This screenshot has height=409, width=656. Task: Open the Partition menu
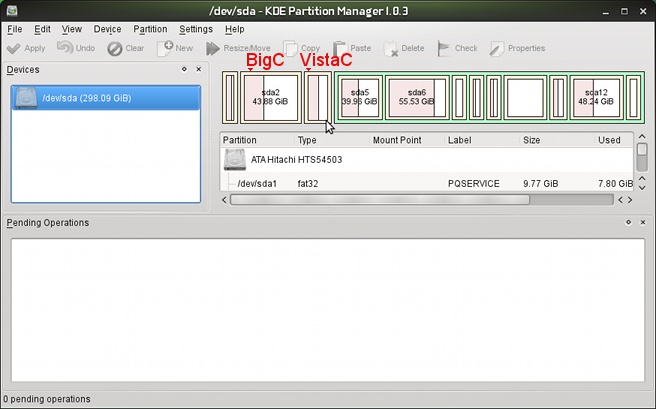pos(150,29)
